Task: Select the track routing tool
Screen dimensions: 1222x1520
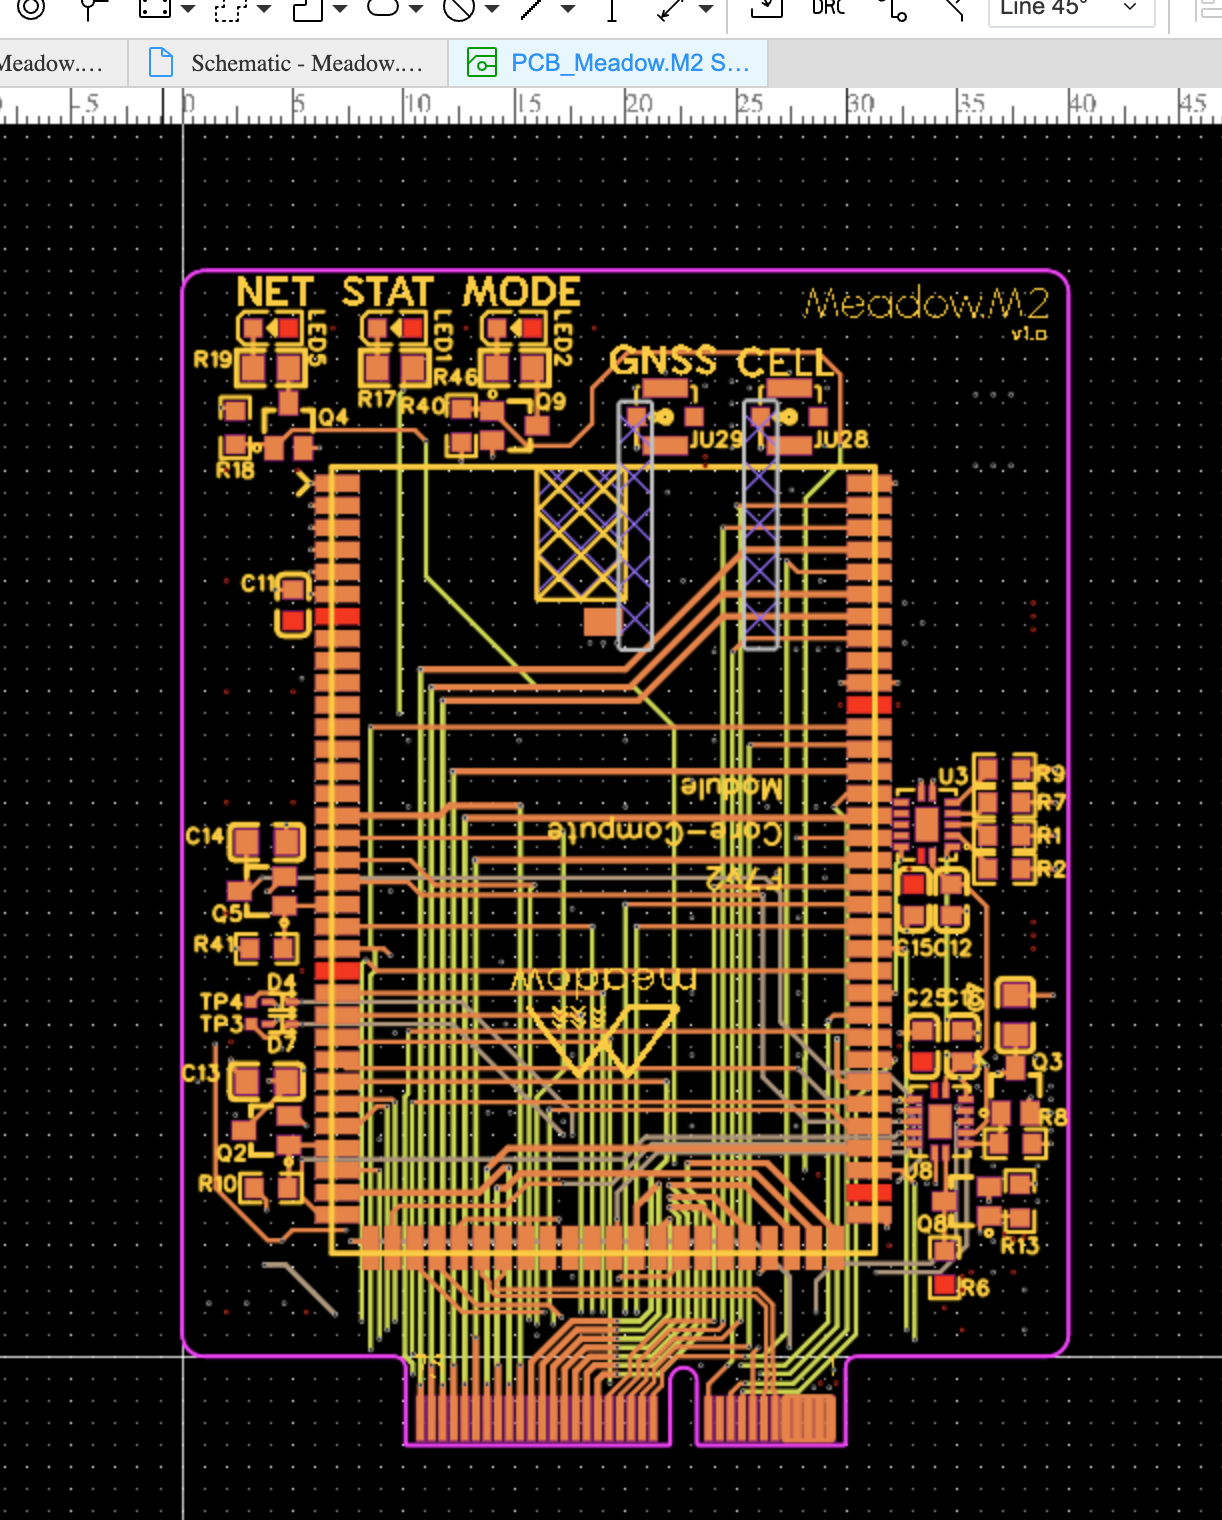Action: pyautogui.click(x=94, y=8)
